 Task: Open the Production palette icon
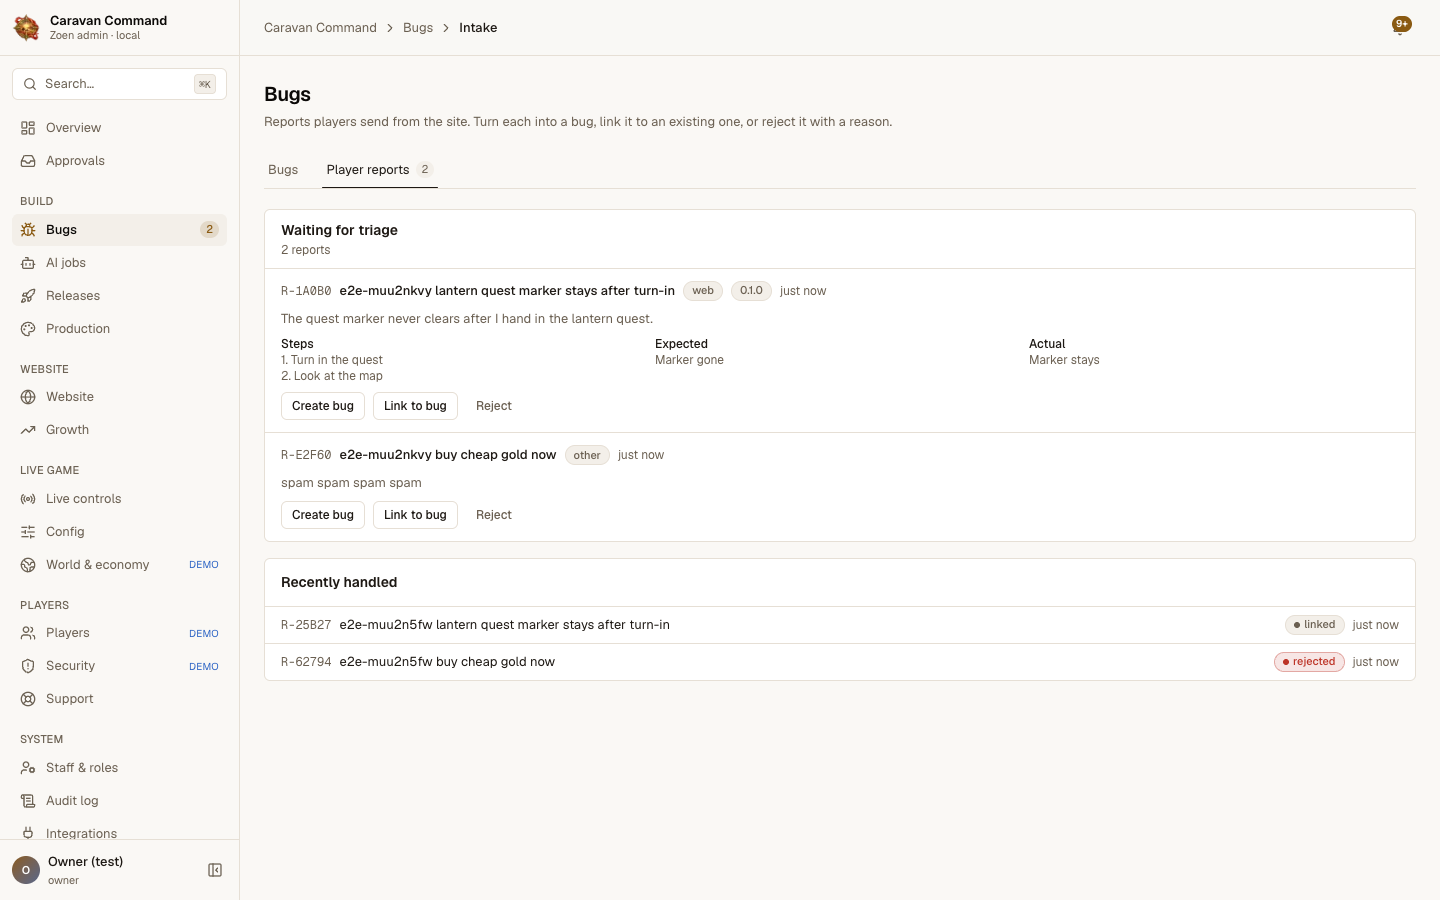(x=28, y=328)
